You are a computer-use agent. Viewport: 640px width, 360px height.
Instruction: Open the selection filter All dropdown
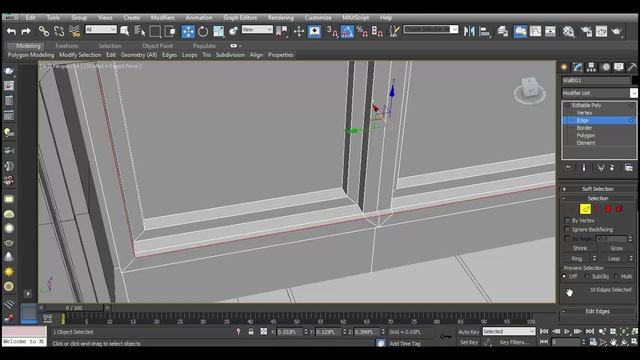point(101,29)
